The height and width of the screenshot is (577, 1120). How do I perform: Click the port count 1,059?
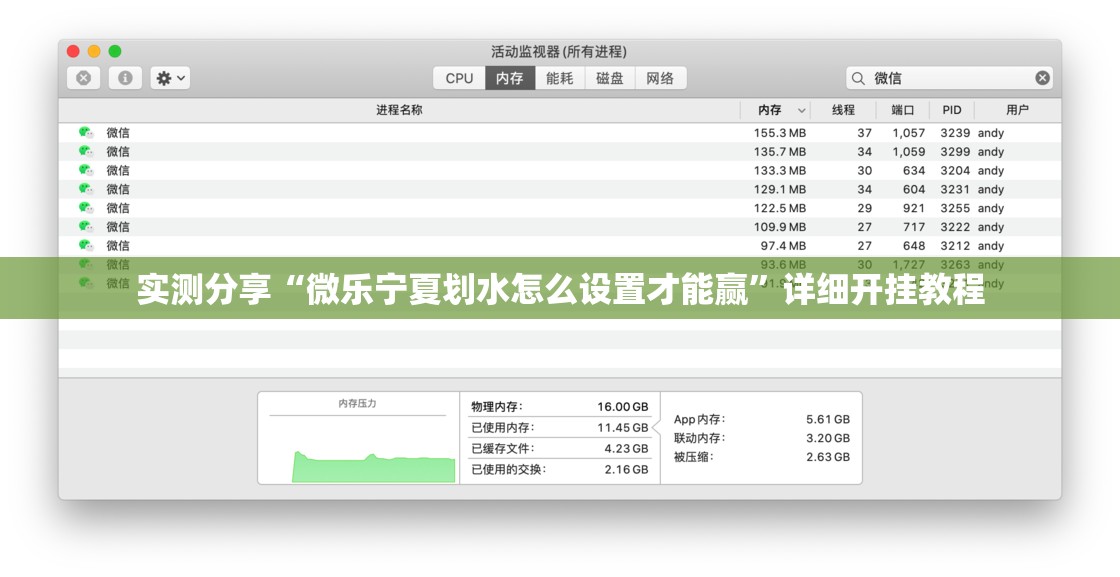tap(909, 151)
